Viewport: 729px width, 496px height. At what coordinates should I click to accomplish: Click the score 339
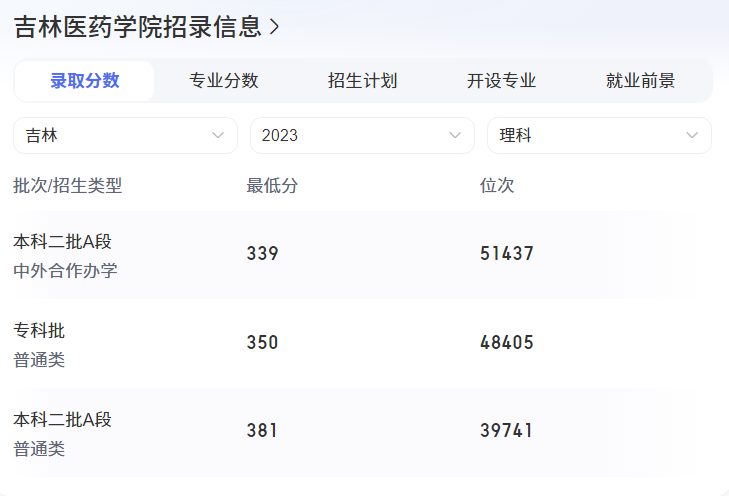(x=263, y=253)
